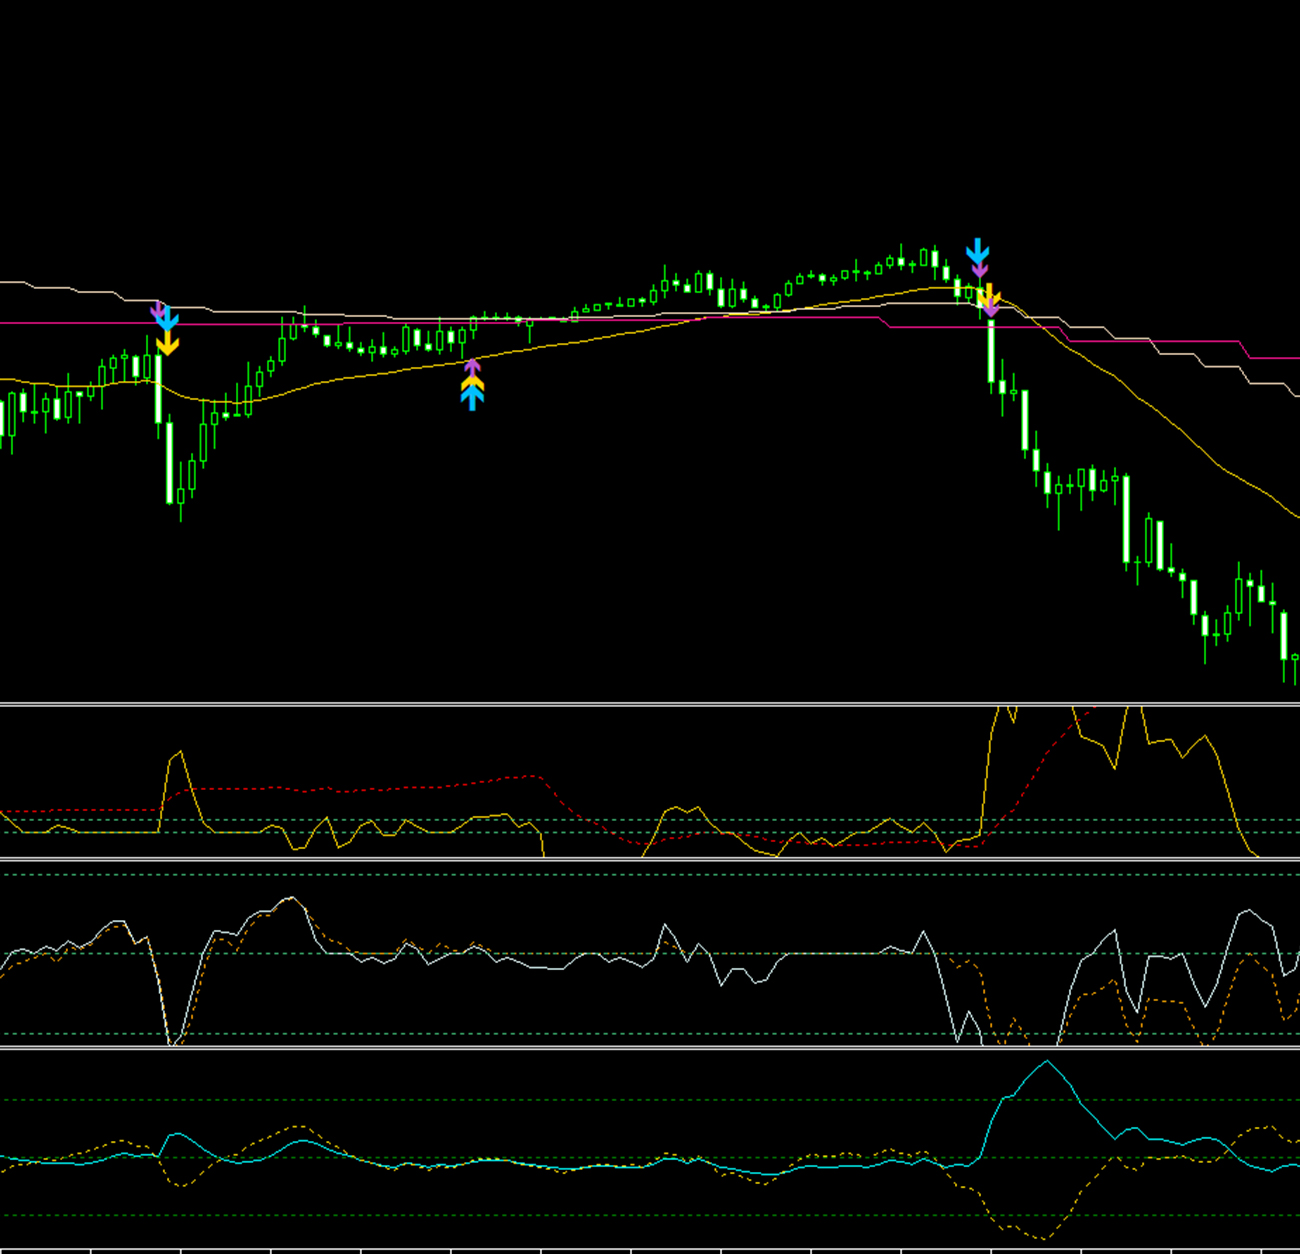The image size is (1300, 1254).
Task: Select the purple up signal arrow
Action: pos(472,368)
